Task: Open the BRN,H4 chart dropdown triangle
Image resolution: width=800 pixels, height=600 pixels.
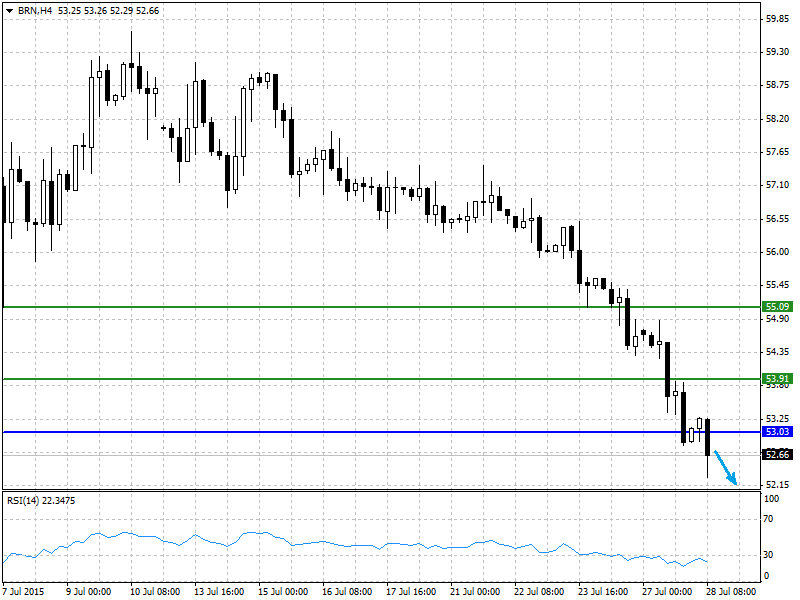Action: [9, 11]
